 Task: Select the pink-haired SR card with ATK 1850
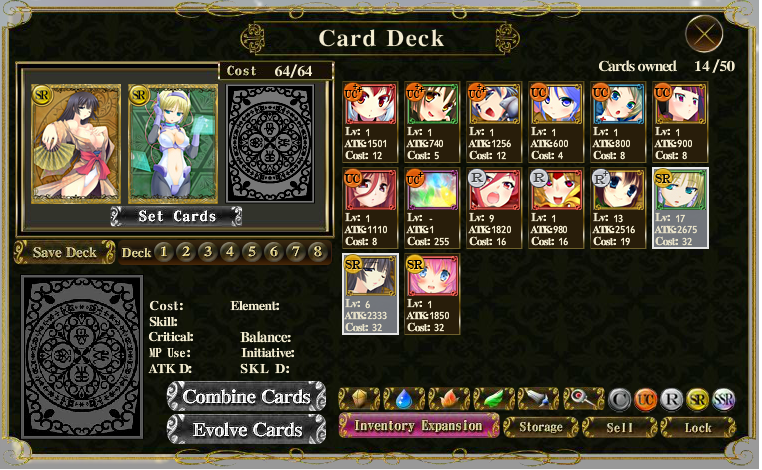[432, 294]
